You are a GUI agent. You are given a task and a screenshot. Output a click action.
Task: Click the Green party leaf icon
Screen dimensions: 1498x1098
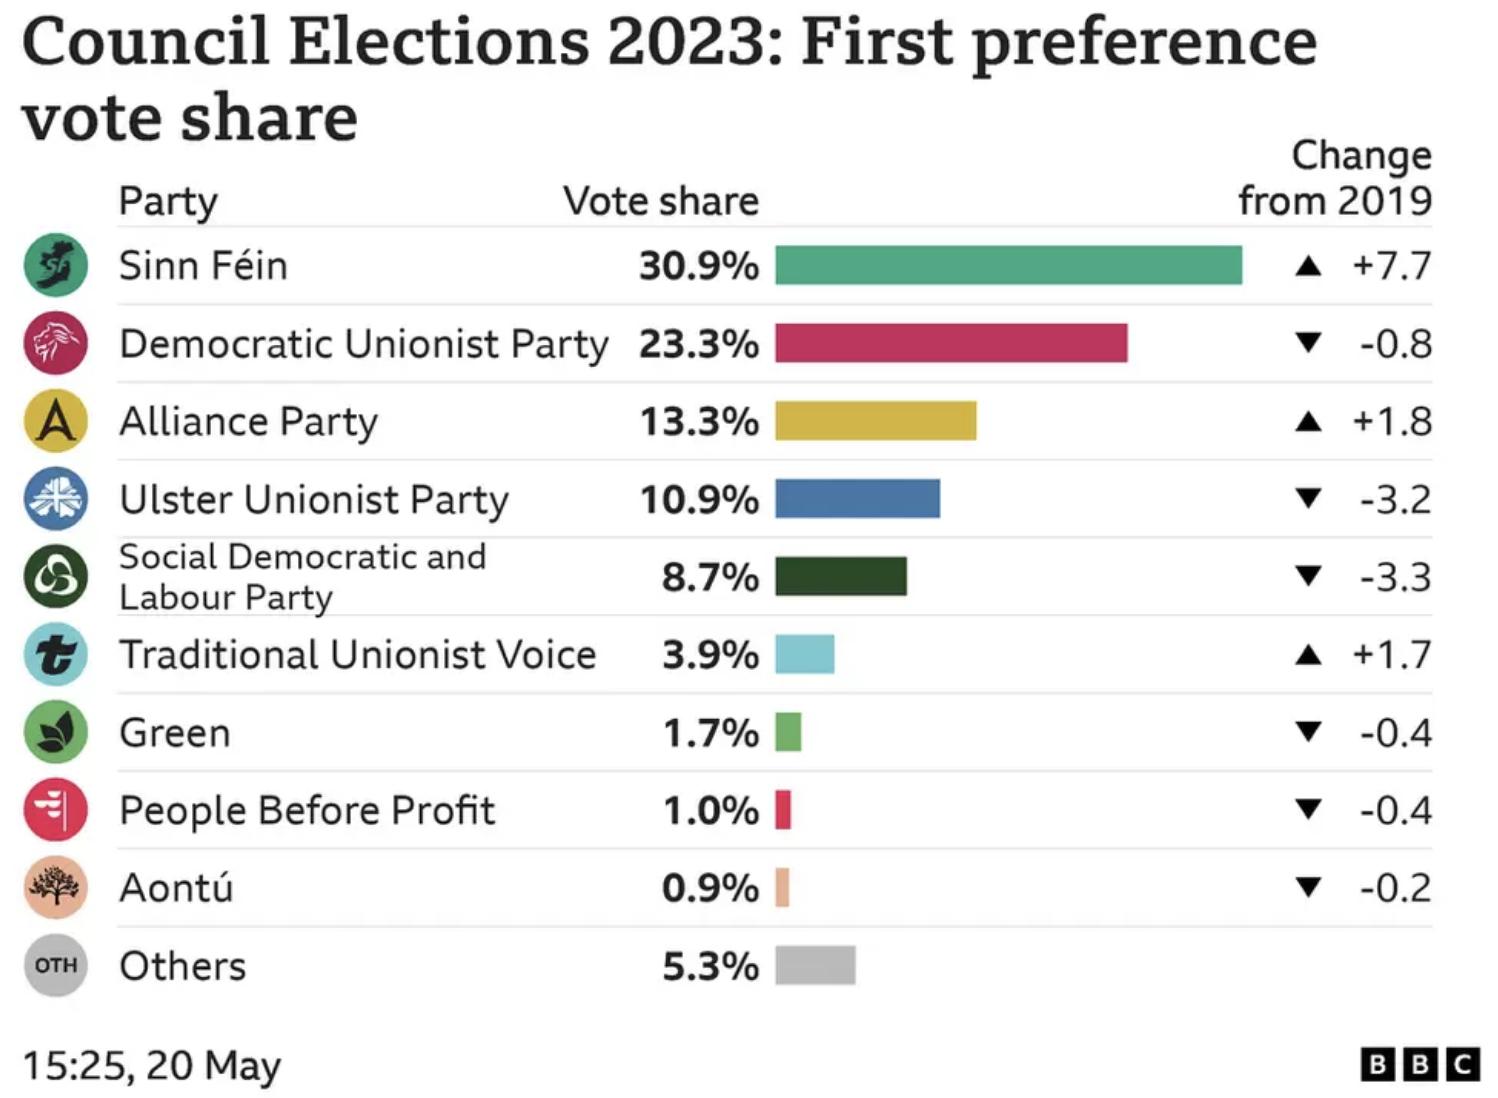click(56, 732)
